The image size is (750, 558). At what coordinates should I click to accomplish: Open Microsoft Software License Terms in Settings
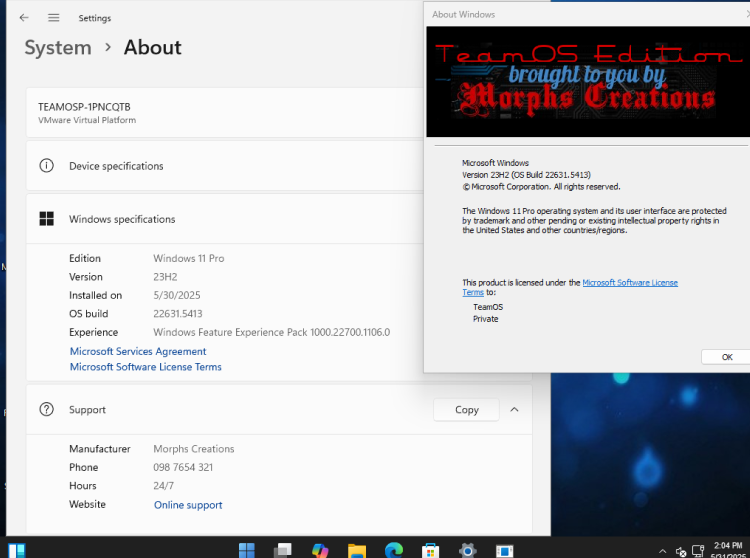coord(145,367)
